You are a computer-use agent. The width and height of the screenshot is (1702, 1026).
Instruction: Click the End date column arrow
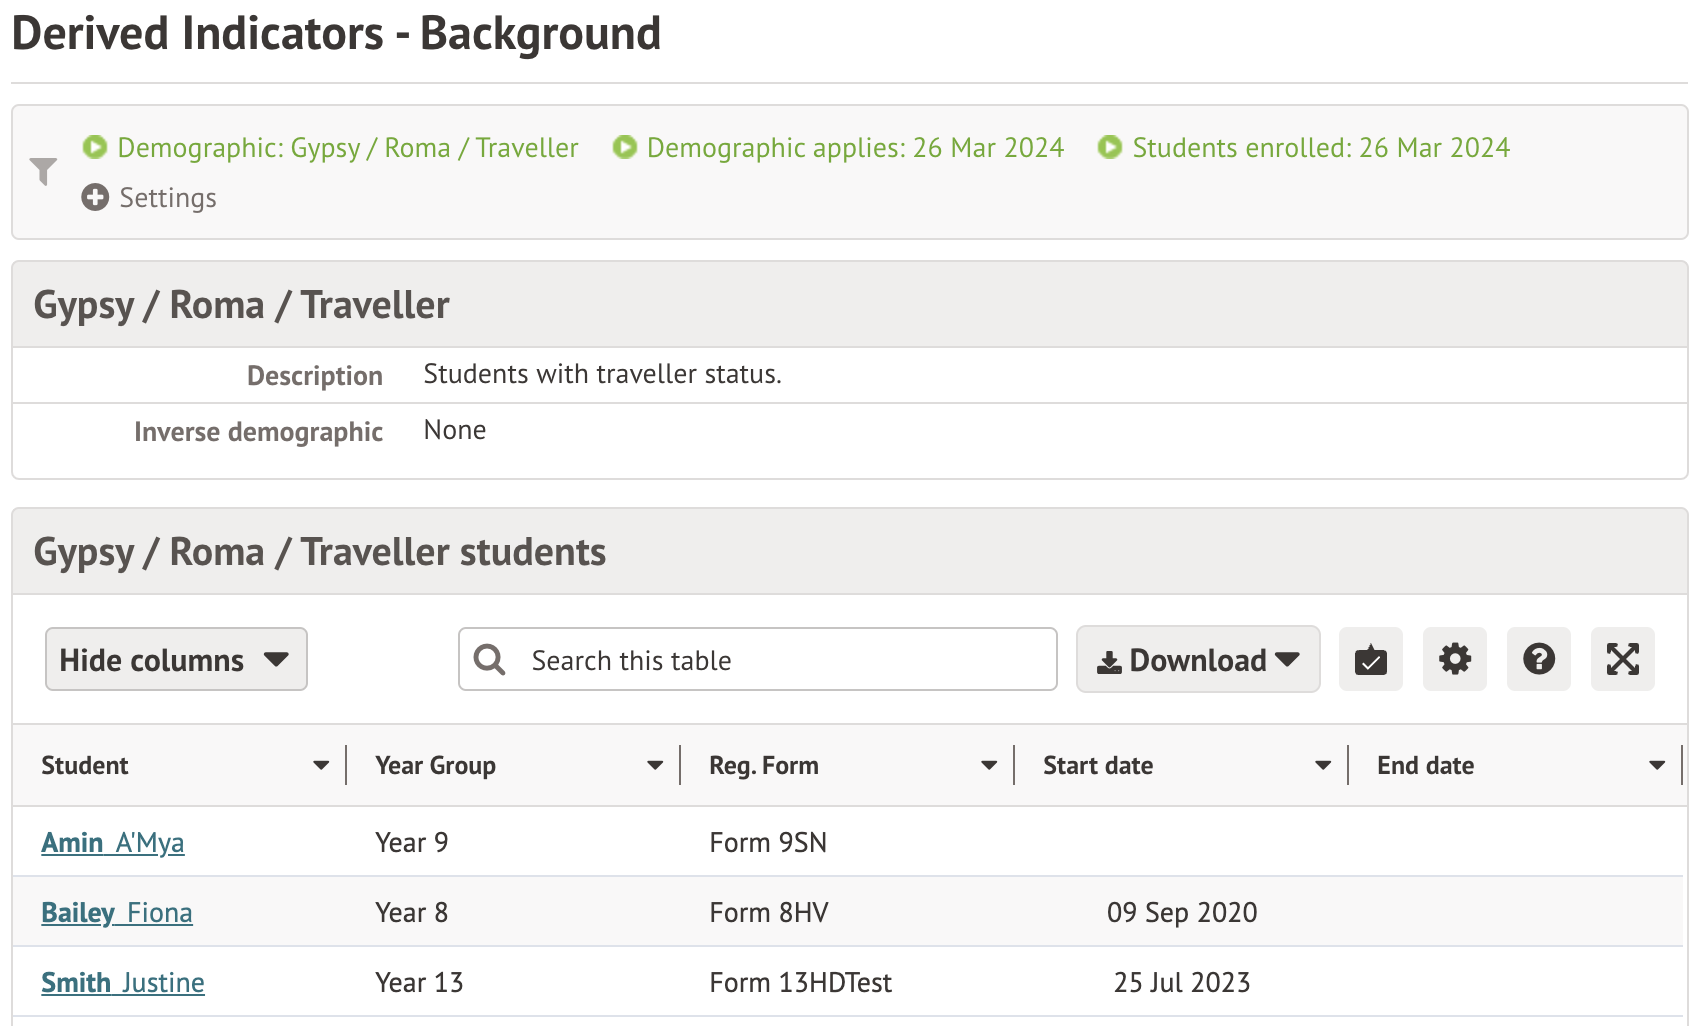1657,766
